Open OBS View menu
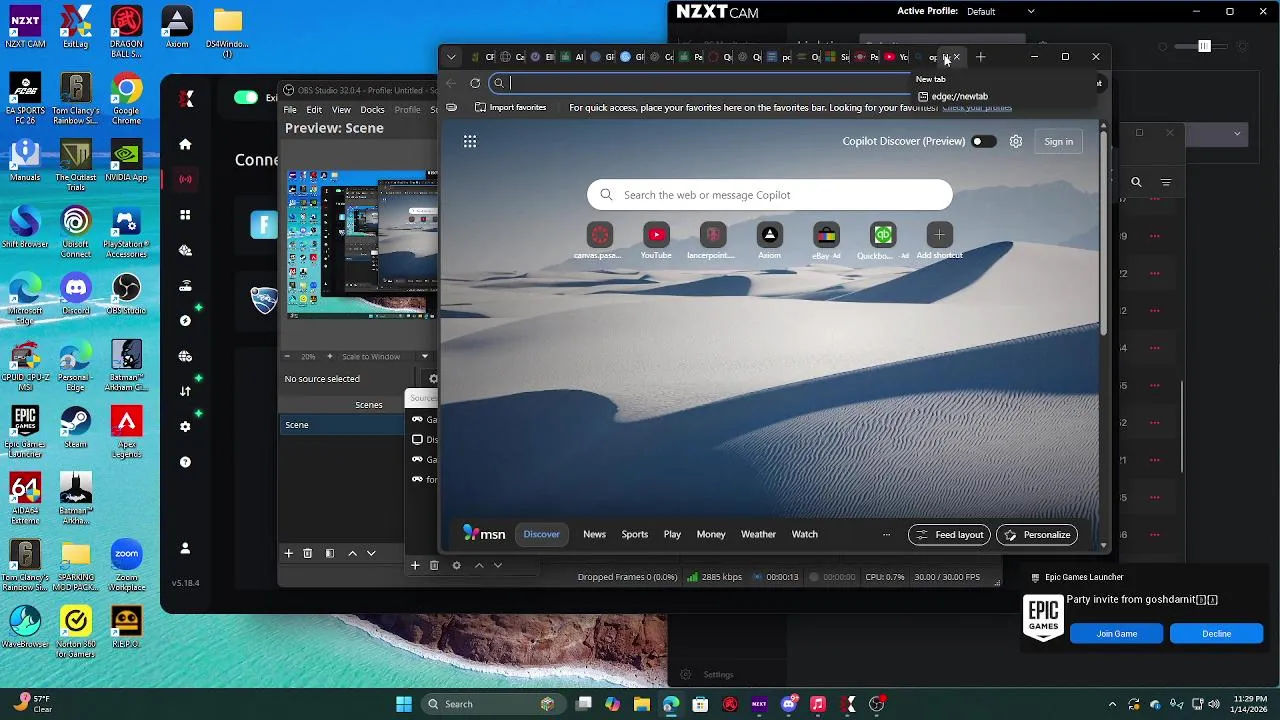Image resolution: width=1280 pixels, height=720 pixels. tap(341, 109)
